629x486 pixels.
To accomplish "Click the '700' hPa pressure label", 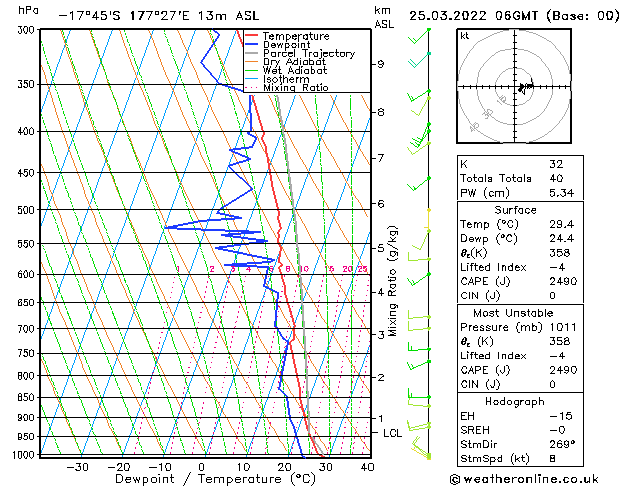I will coord(28,329).
